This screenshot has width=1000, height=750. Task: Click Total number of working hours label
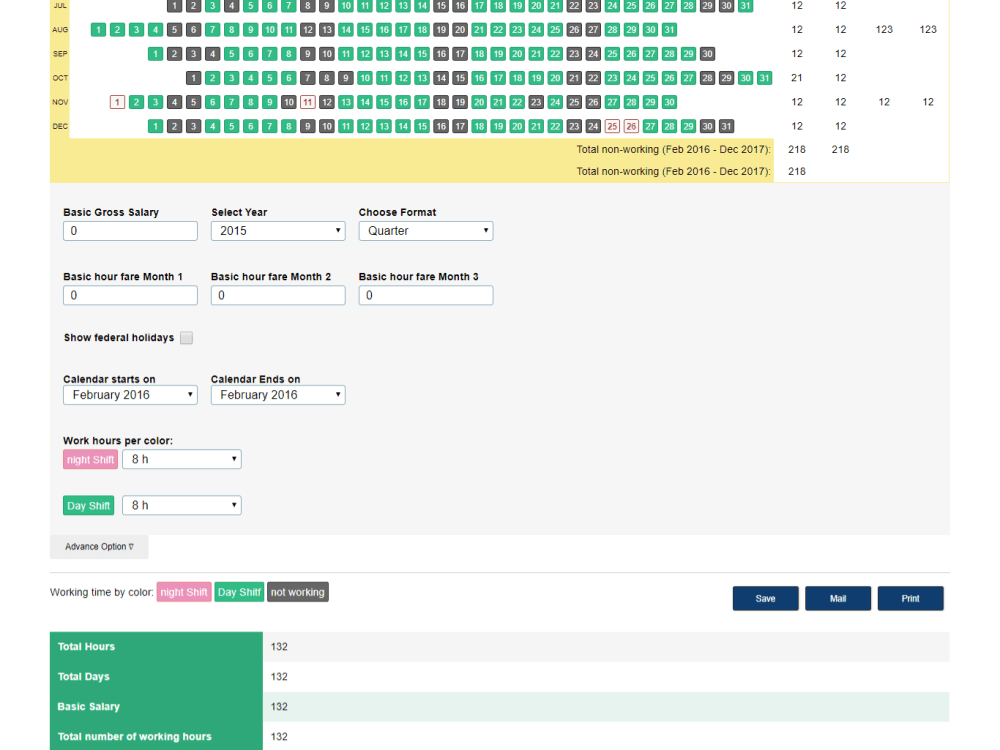pyautogui.click(x=135, y=737)
